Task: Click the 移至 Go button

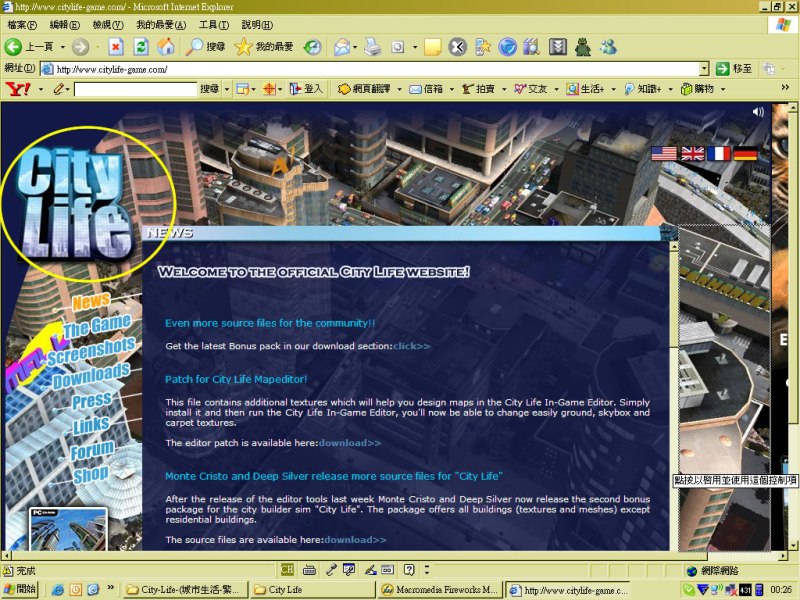Action: pos(734,68)
